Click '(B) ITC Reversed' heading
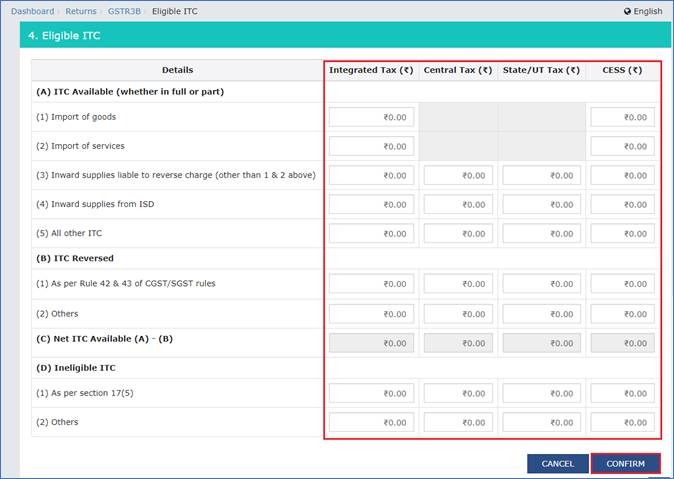 (75, 258)
